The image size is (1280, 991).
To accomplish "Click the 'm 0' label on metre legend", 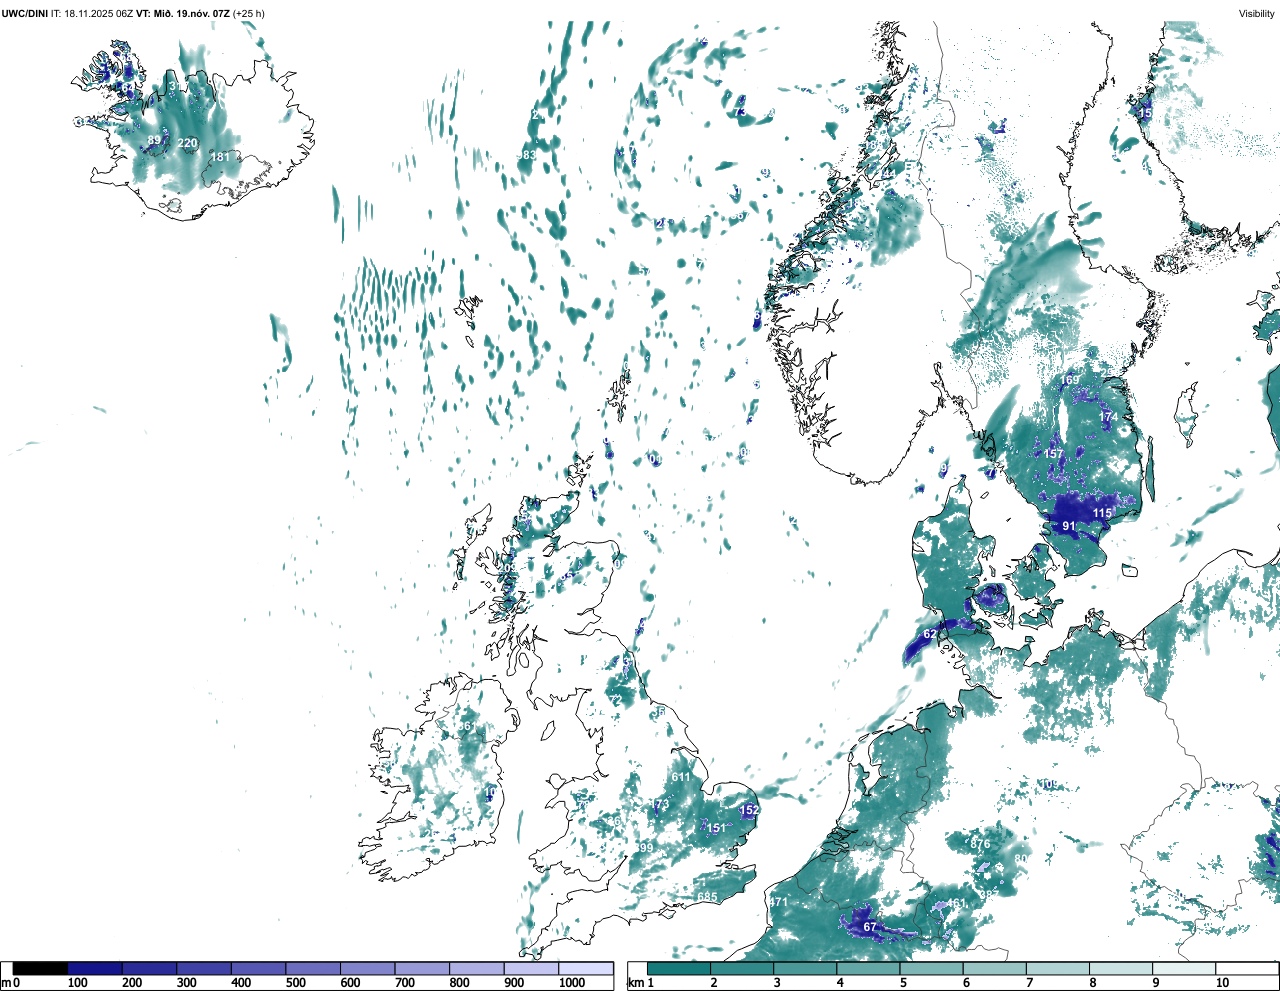I will 10,983.
